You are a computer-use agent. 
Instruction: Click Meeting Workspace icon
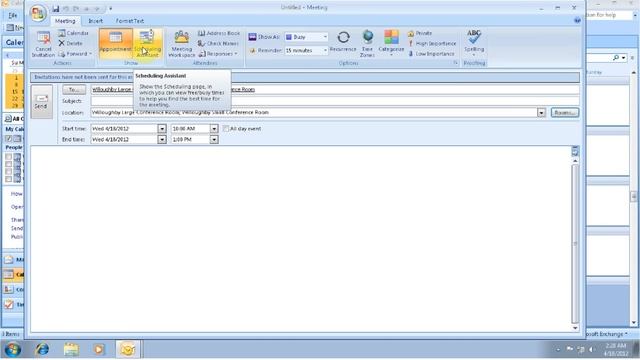[x=182, y=44]
